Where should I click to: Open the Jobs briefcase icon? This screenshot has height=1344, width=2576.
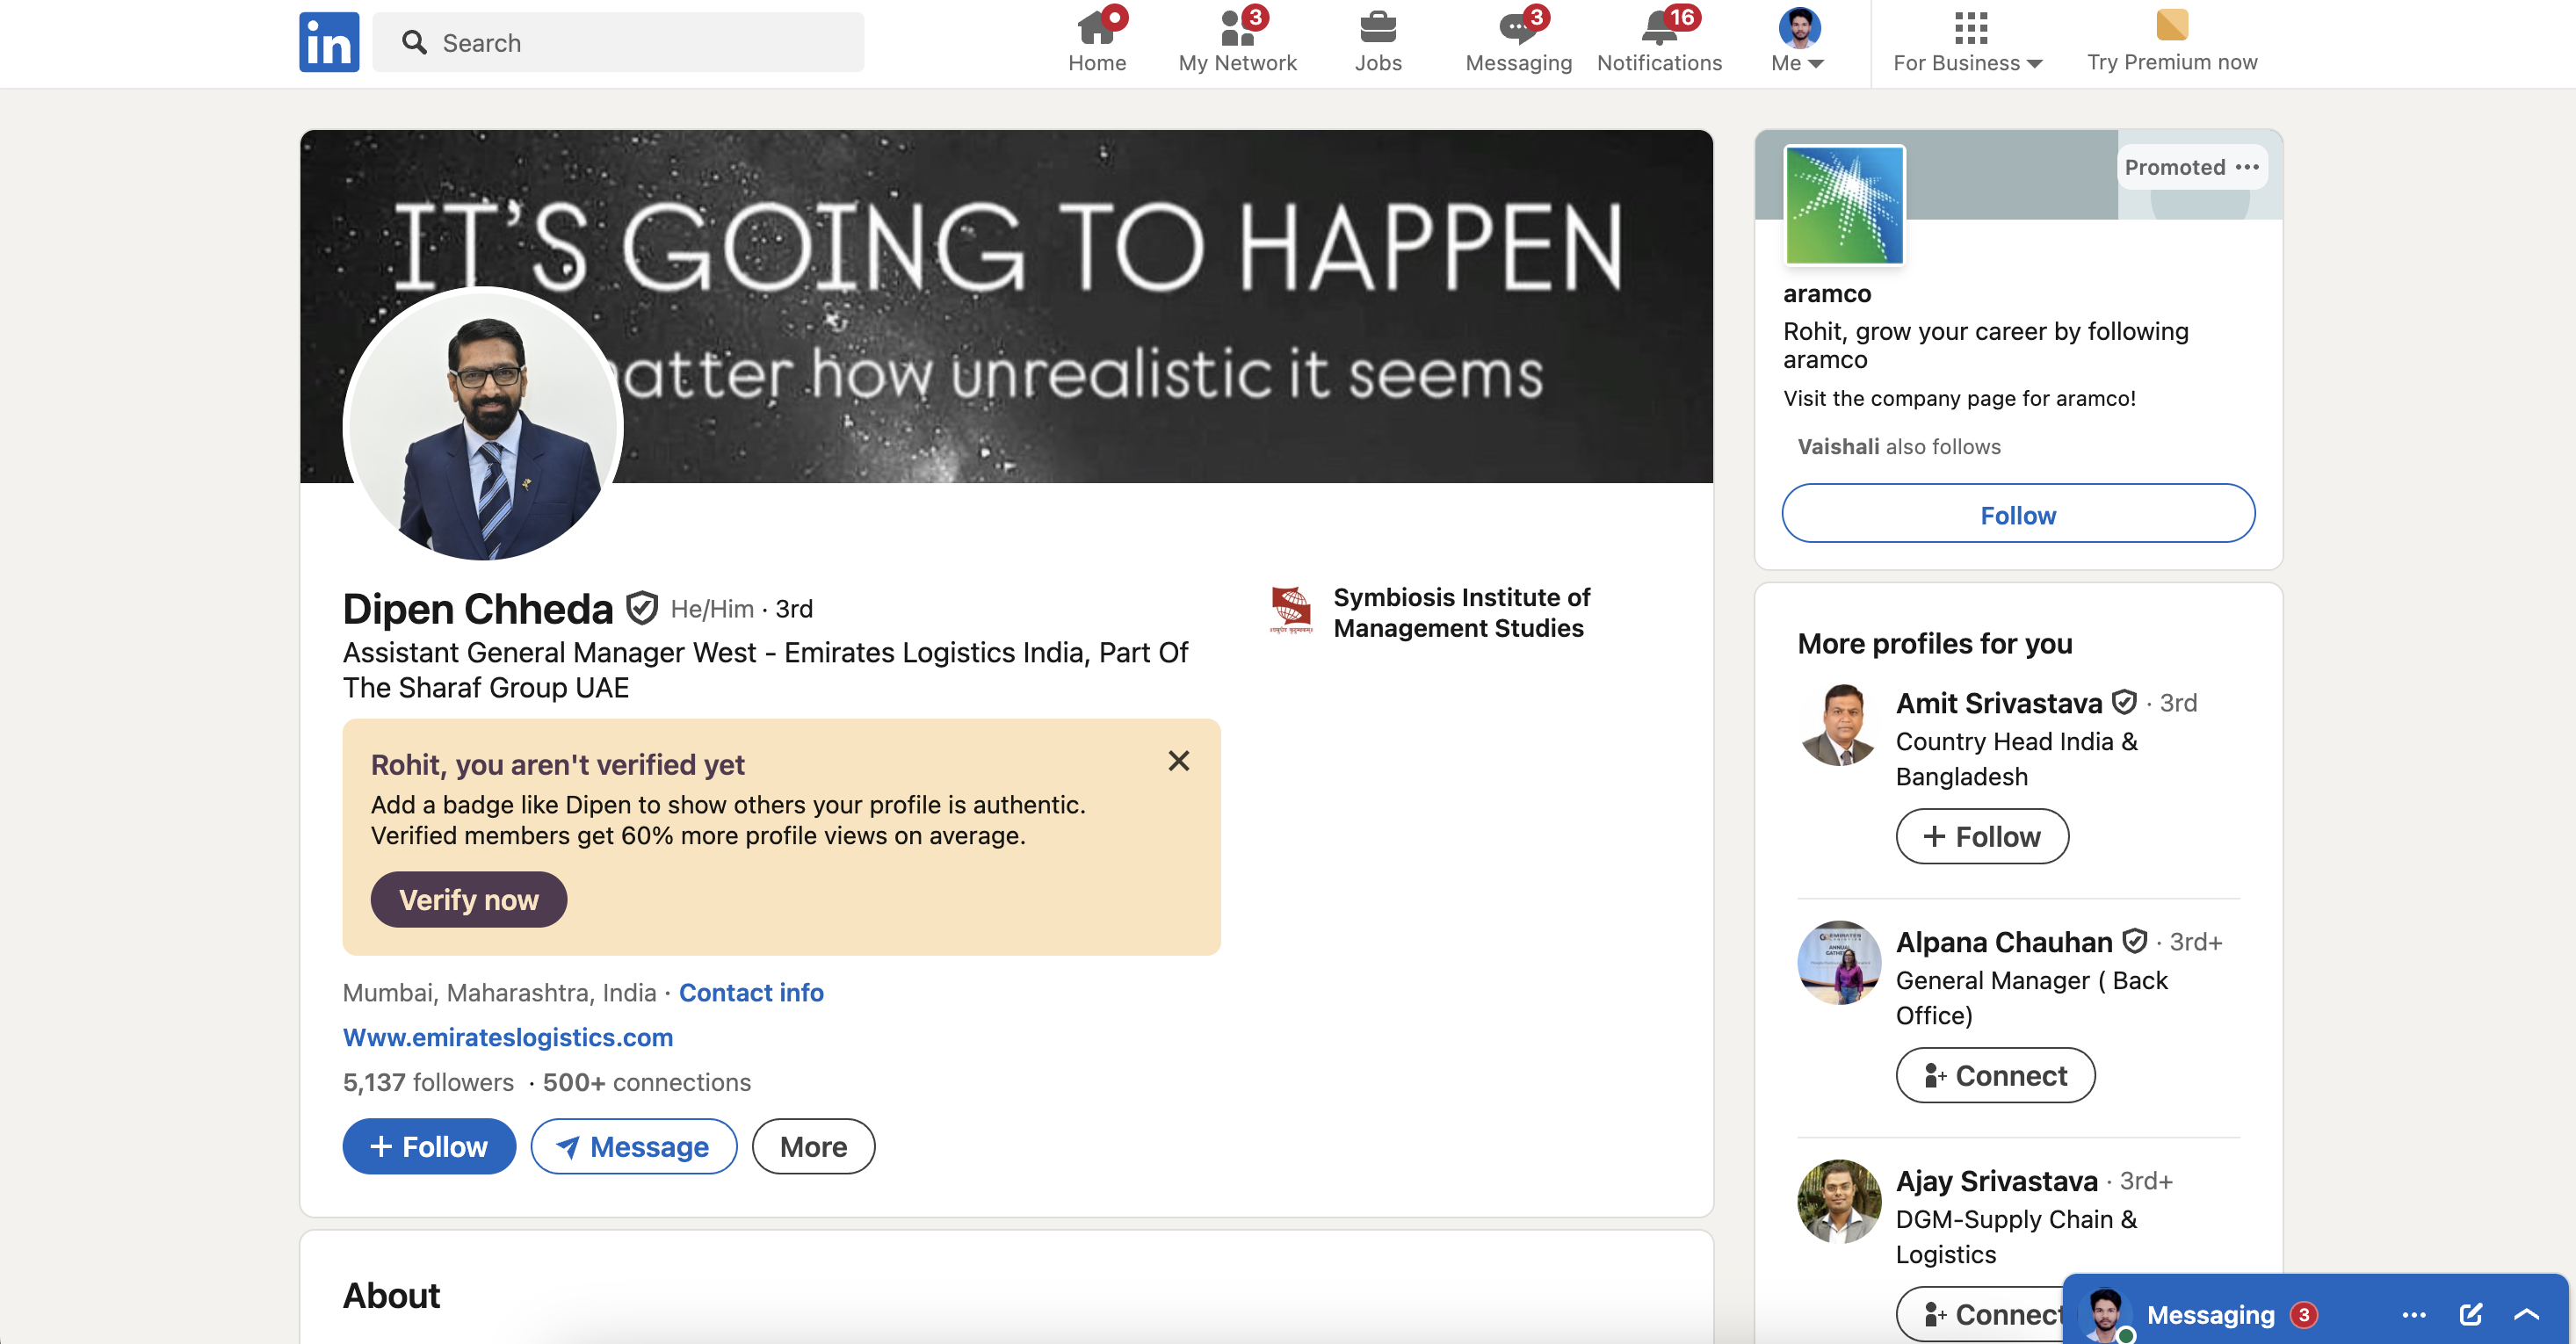[1377, 28]
